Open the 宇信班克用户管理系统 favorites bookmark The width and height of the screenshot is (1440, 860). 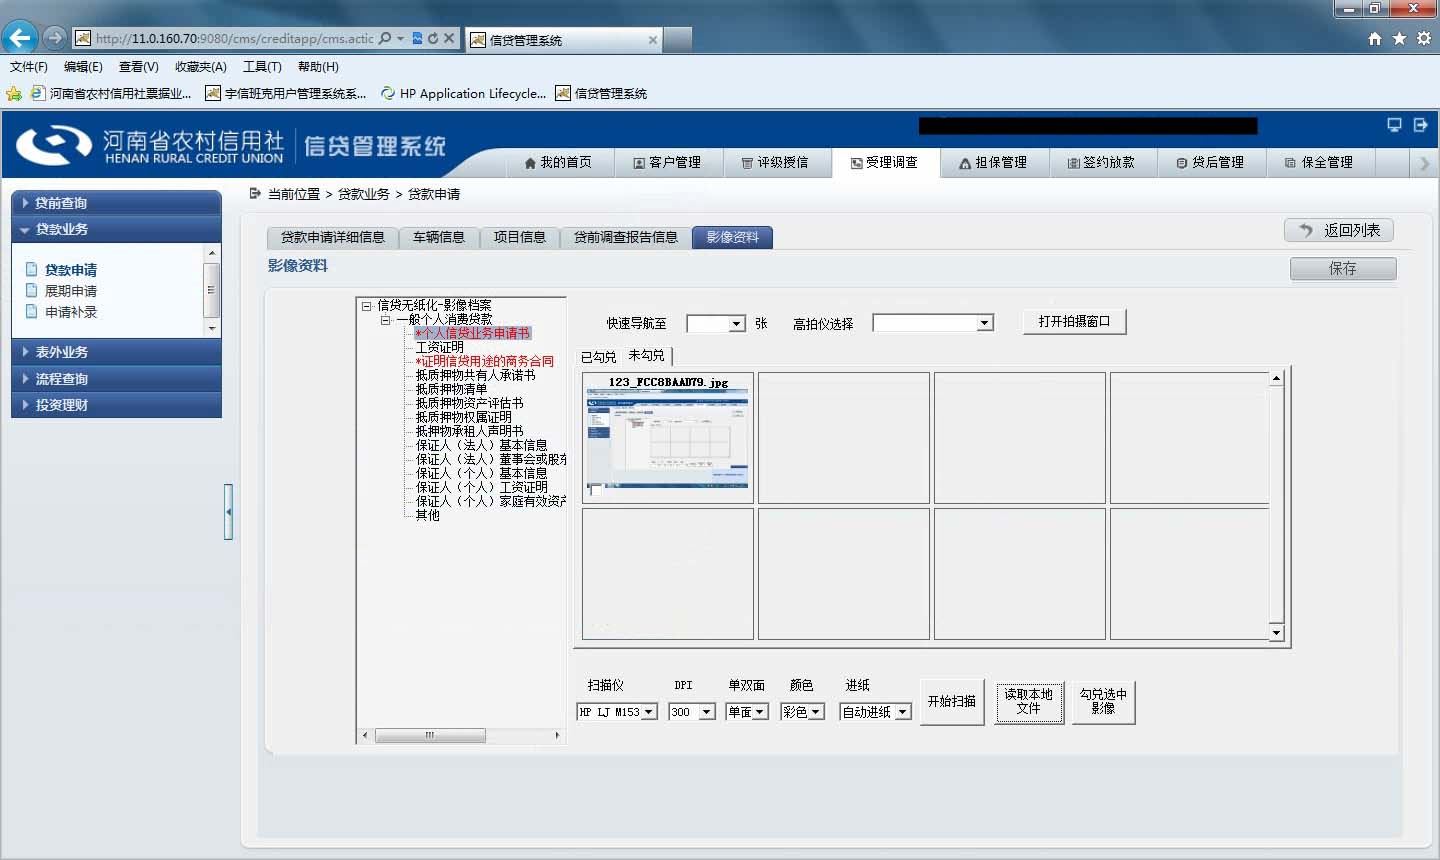coord(286,94)
